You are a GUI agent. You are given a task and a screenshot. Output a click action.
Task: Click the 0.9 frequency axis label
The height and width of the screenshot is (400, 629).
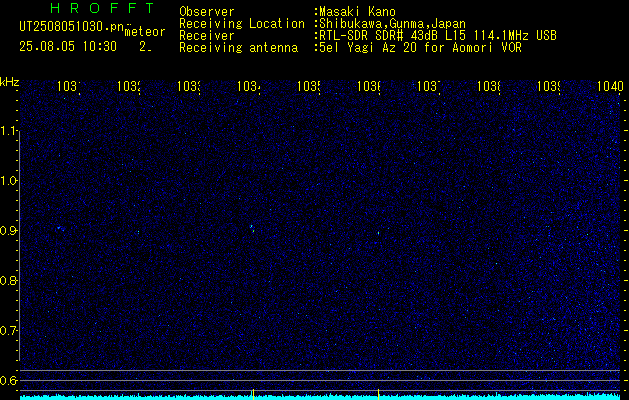[x=9, y=231]
